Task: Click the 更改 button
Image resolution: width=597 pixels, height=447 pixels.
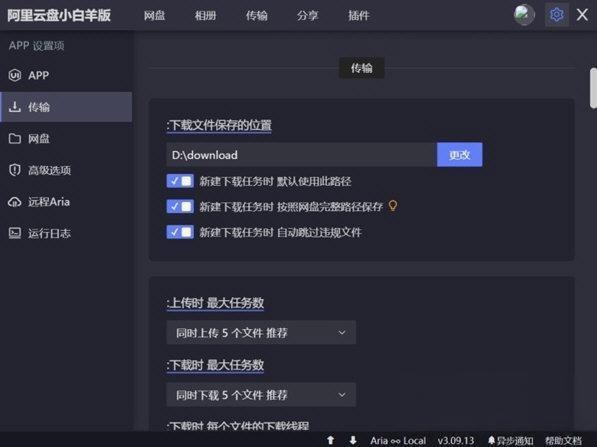Action: (x=460, y=155)
